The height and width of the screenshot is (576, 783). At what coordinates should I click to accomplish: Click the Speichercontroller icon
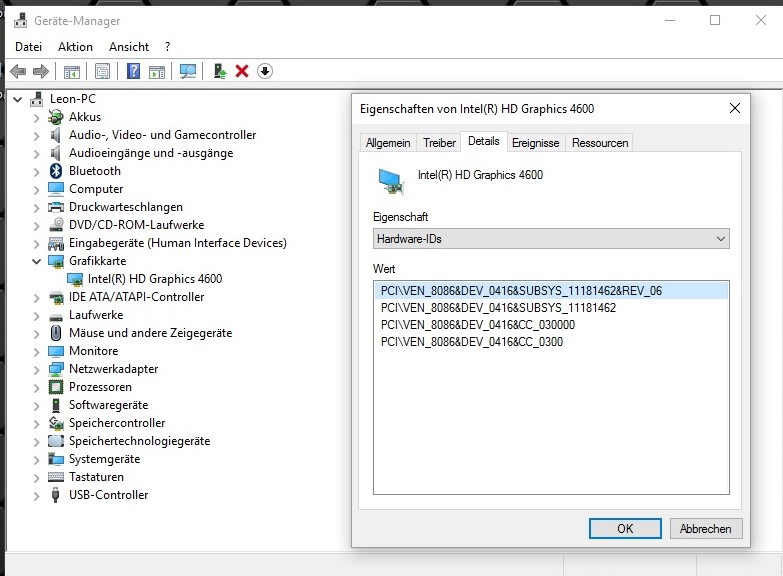click(x=56, y=423)
